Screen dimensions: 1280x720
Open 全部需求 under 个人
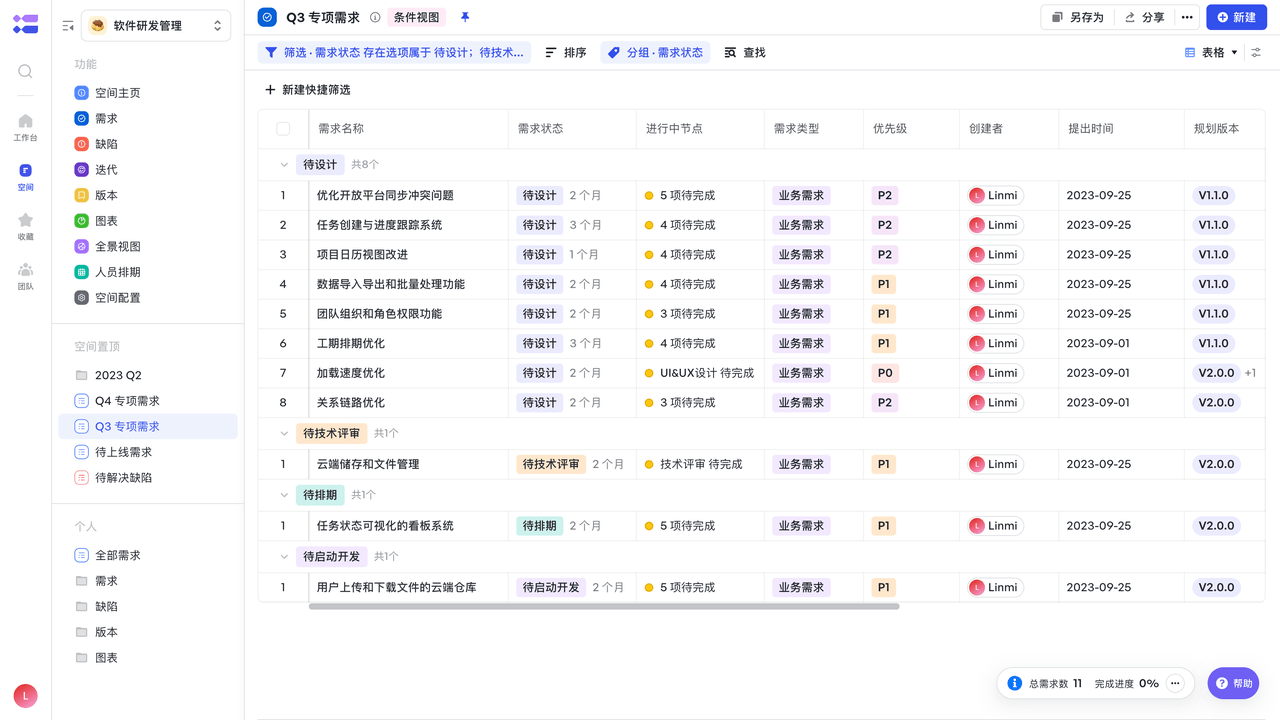point(107,555)
